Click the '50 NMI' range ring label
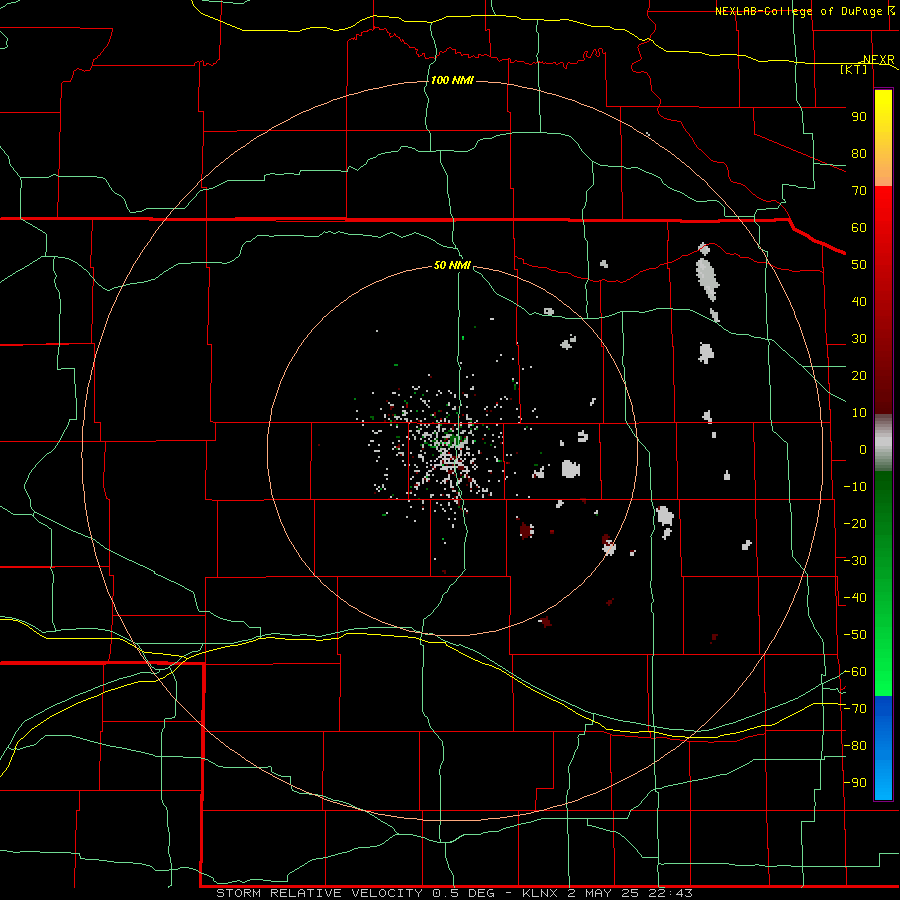Screen dimensions: 900x900 tap(452, 265)
